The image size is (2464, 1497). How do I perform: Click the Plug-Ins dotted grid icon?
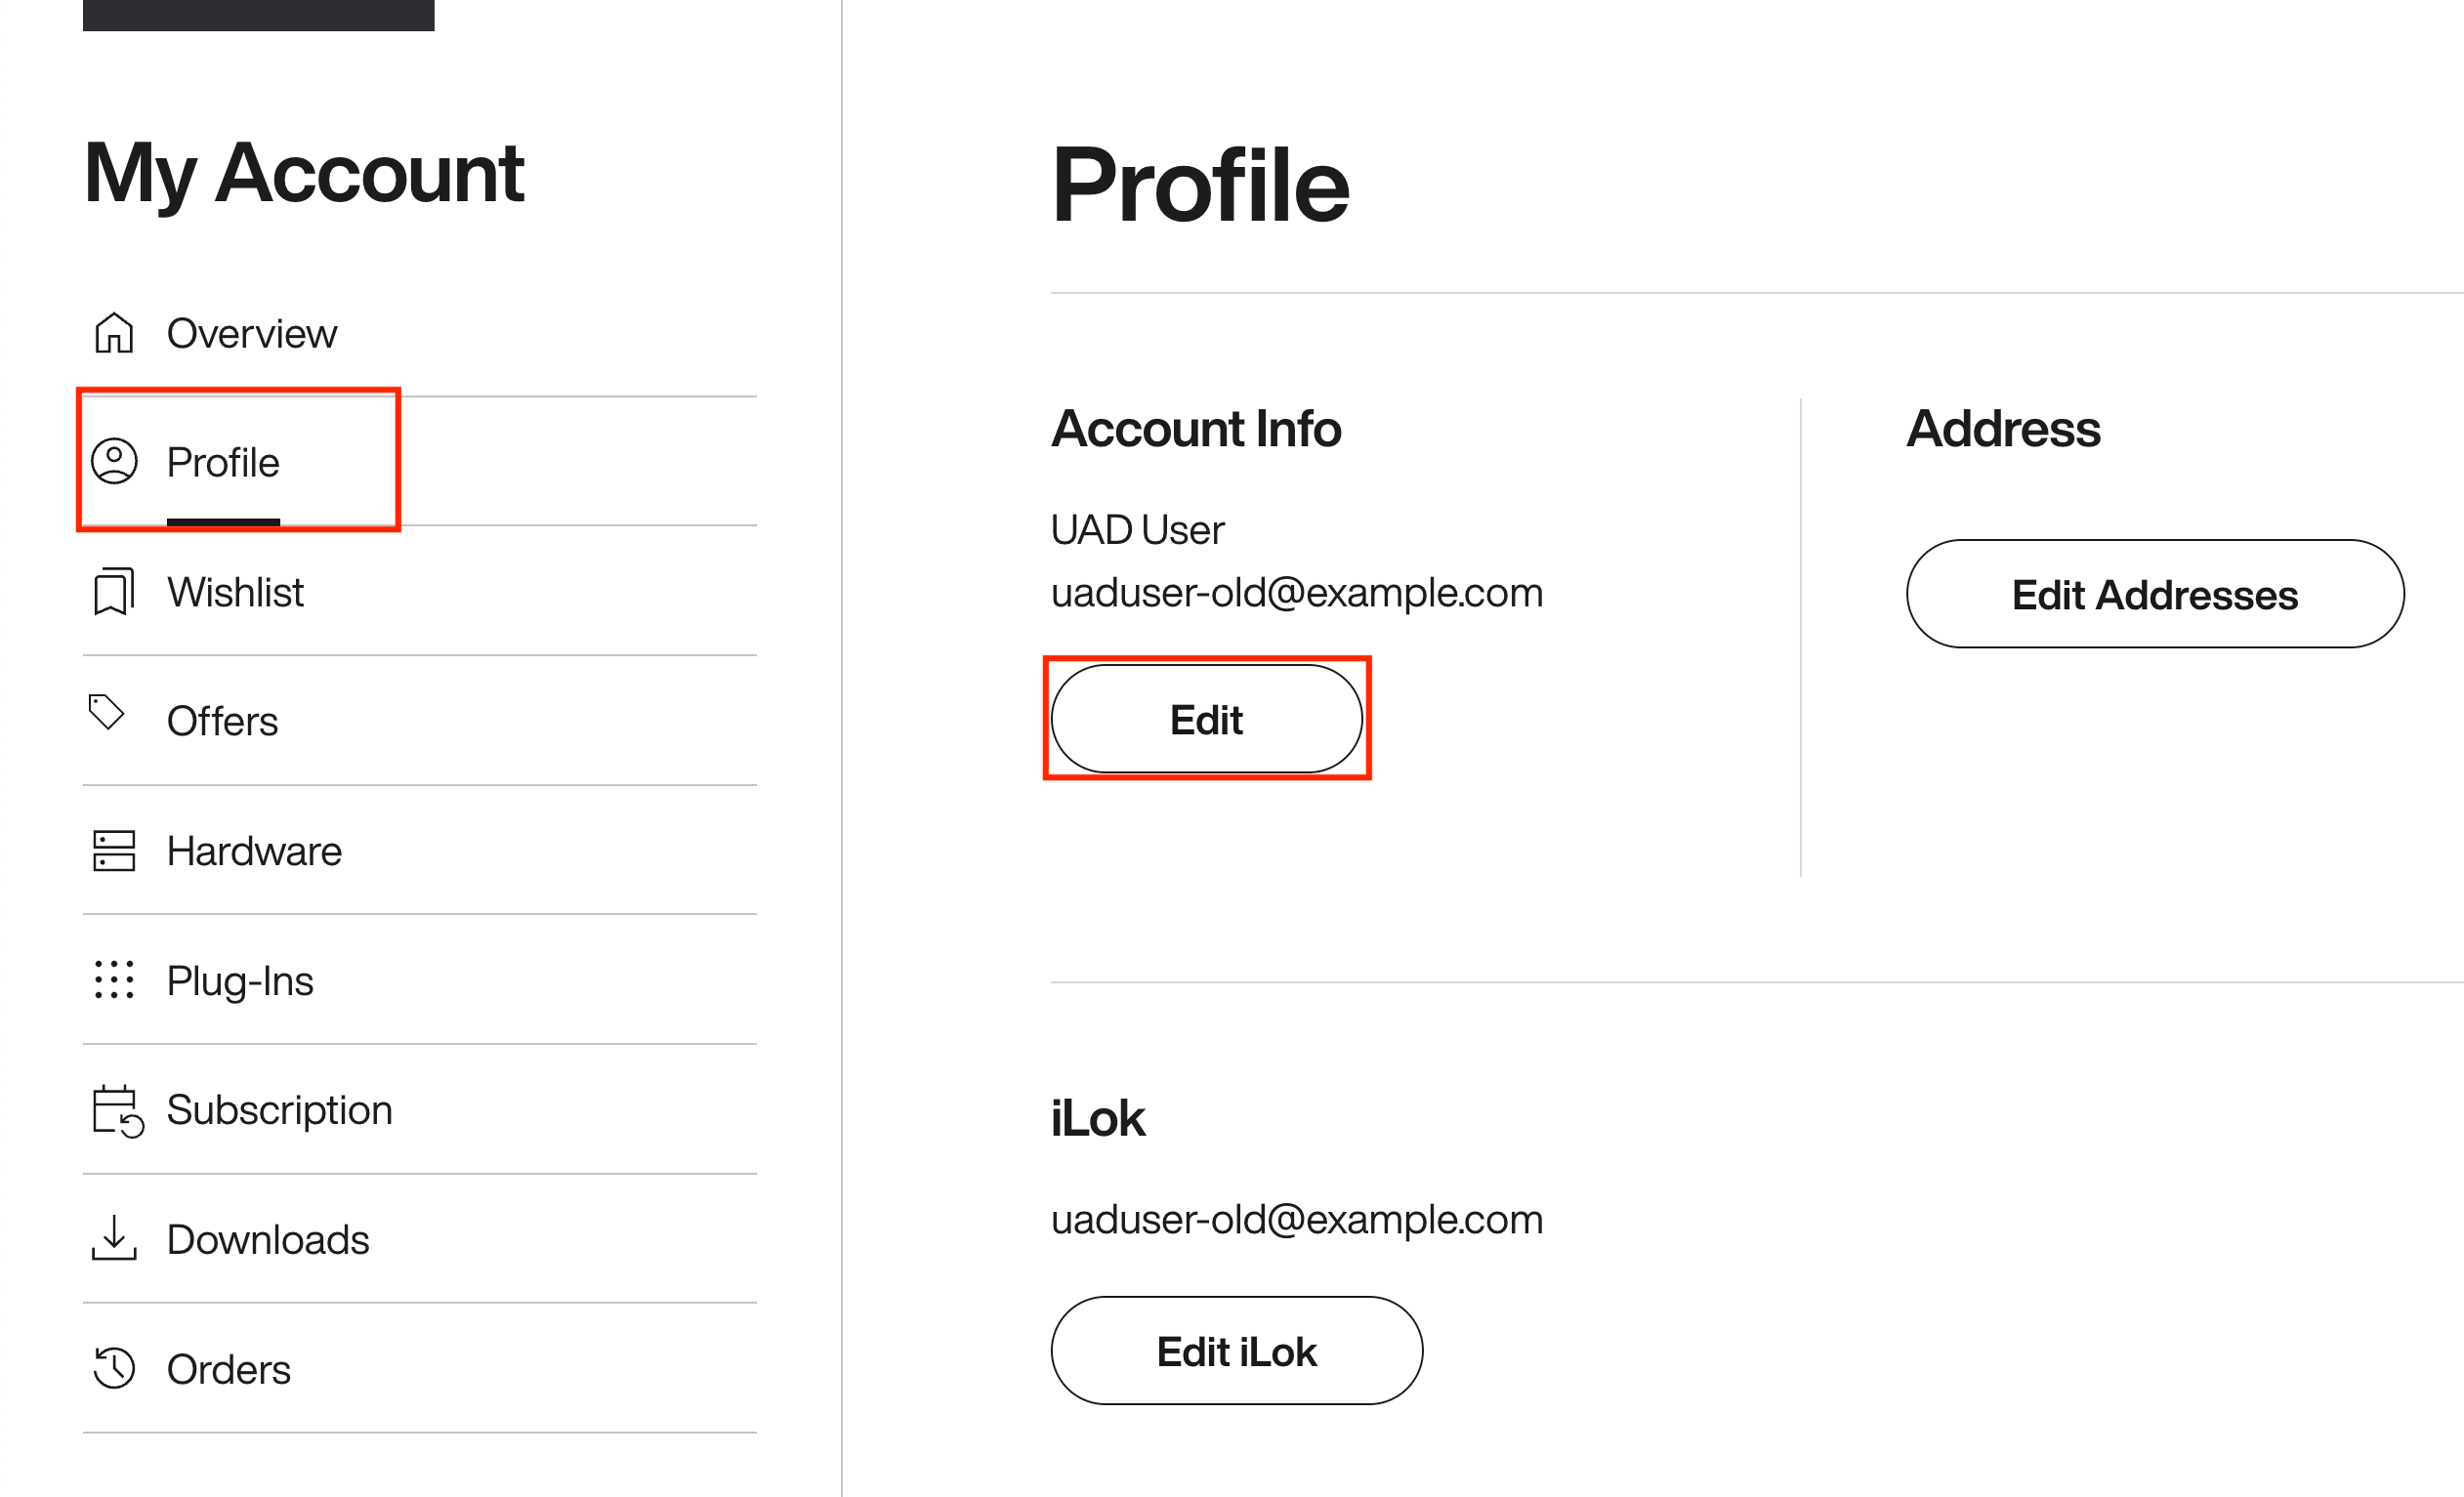coord(114,980)
